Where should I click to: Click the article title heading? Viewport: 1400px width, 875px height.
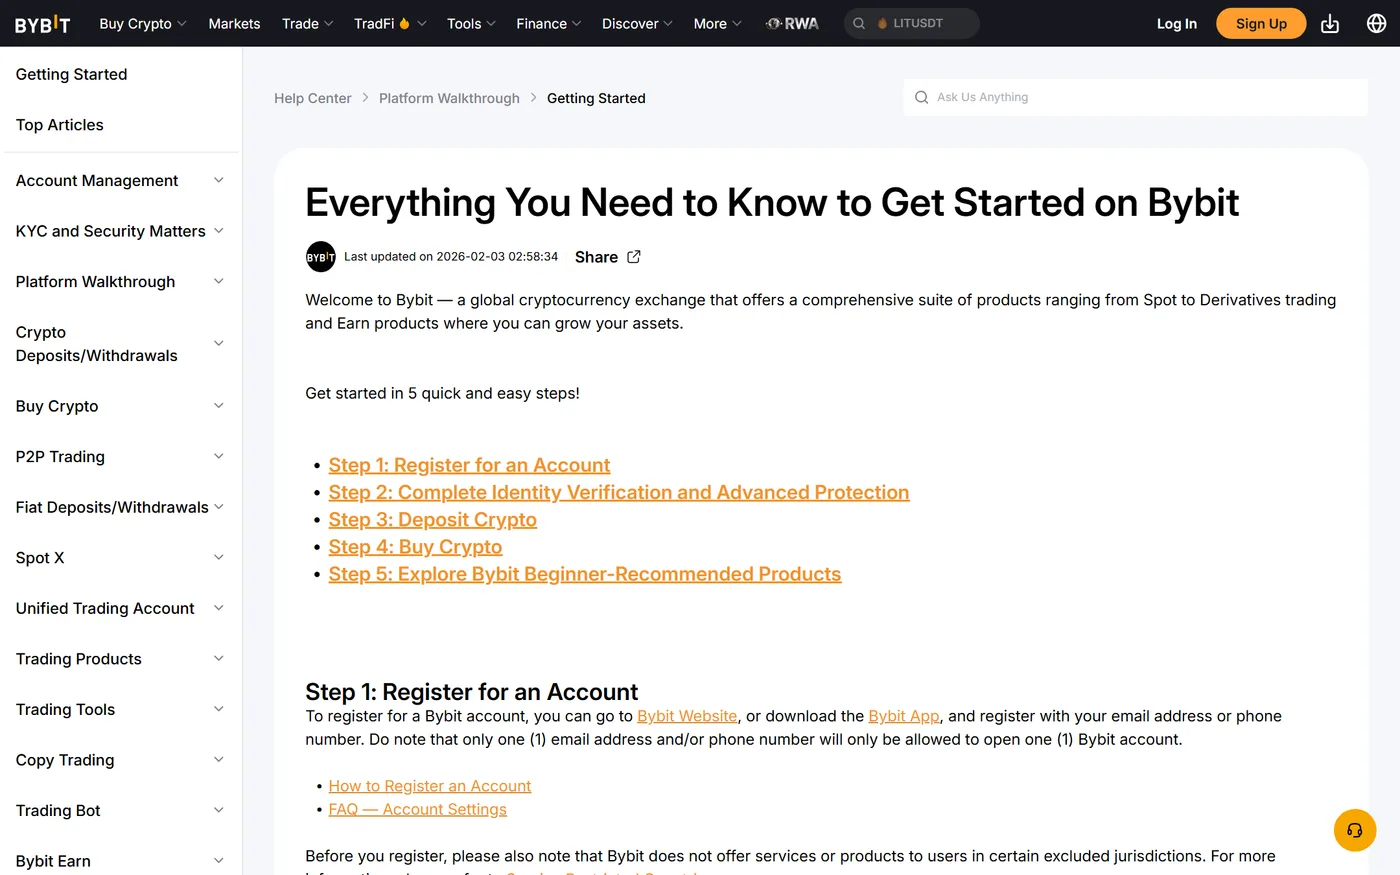point(772,203)
